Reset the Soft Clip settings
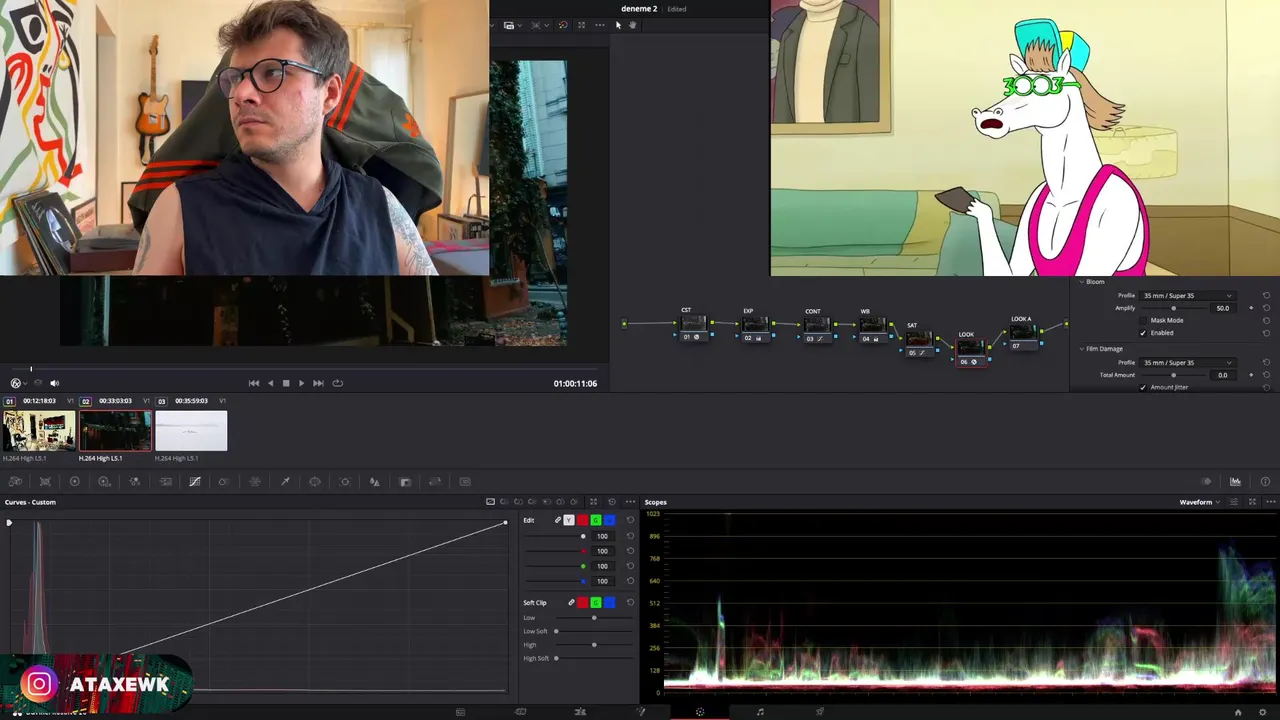1280x720 pixels. click(x=630, y=602)
